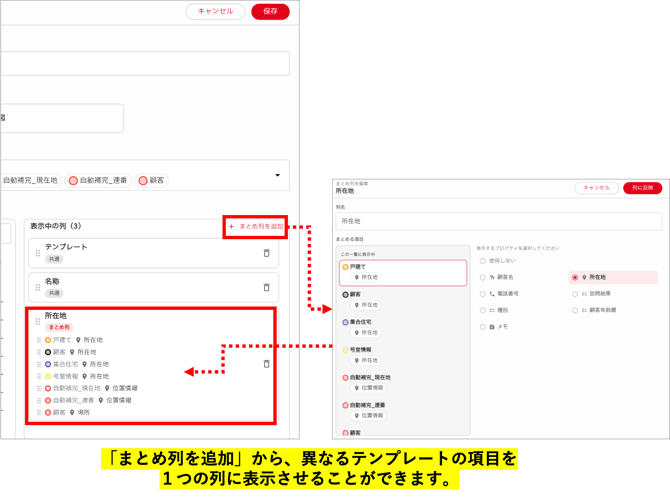Choose the メモ property radio button
Screen dimensions: 670x500
click(x=482, y=327)
